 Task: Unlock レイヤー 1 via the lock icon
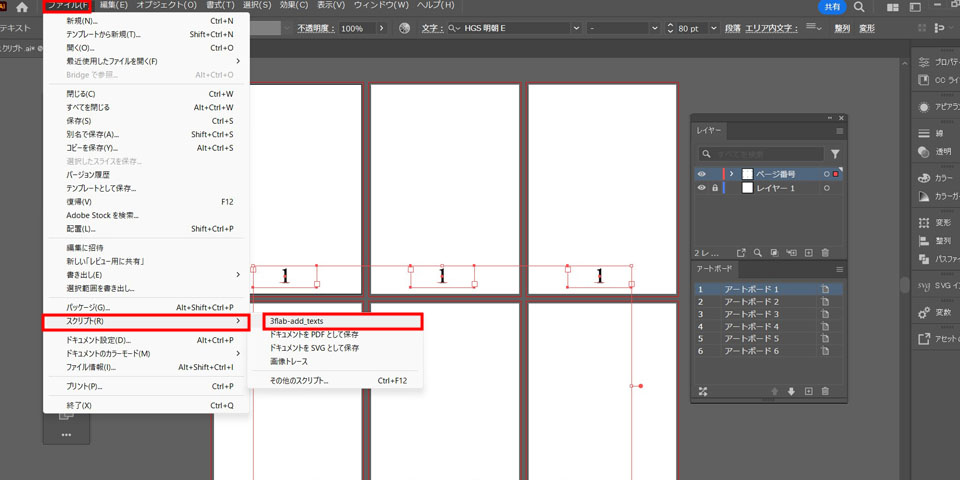tap(714, 188)
